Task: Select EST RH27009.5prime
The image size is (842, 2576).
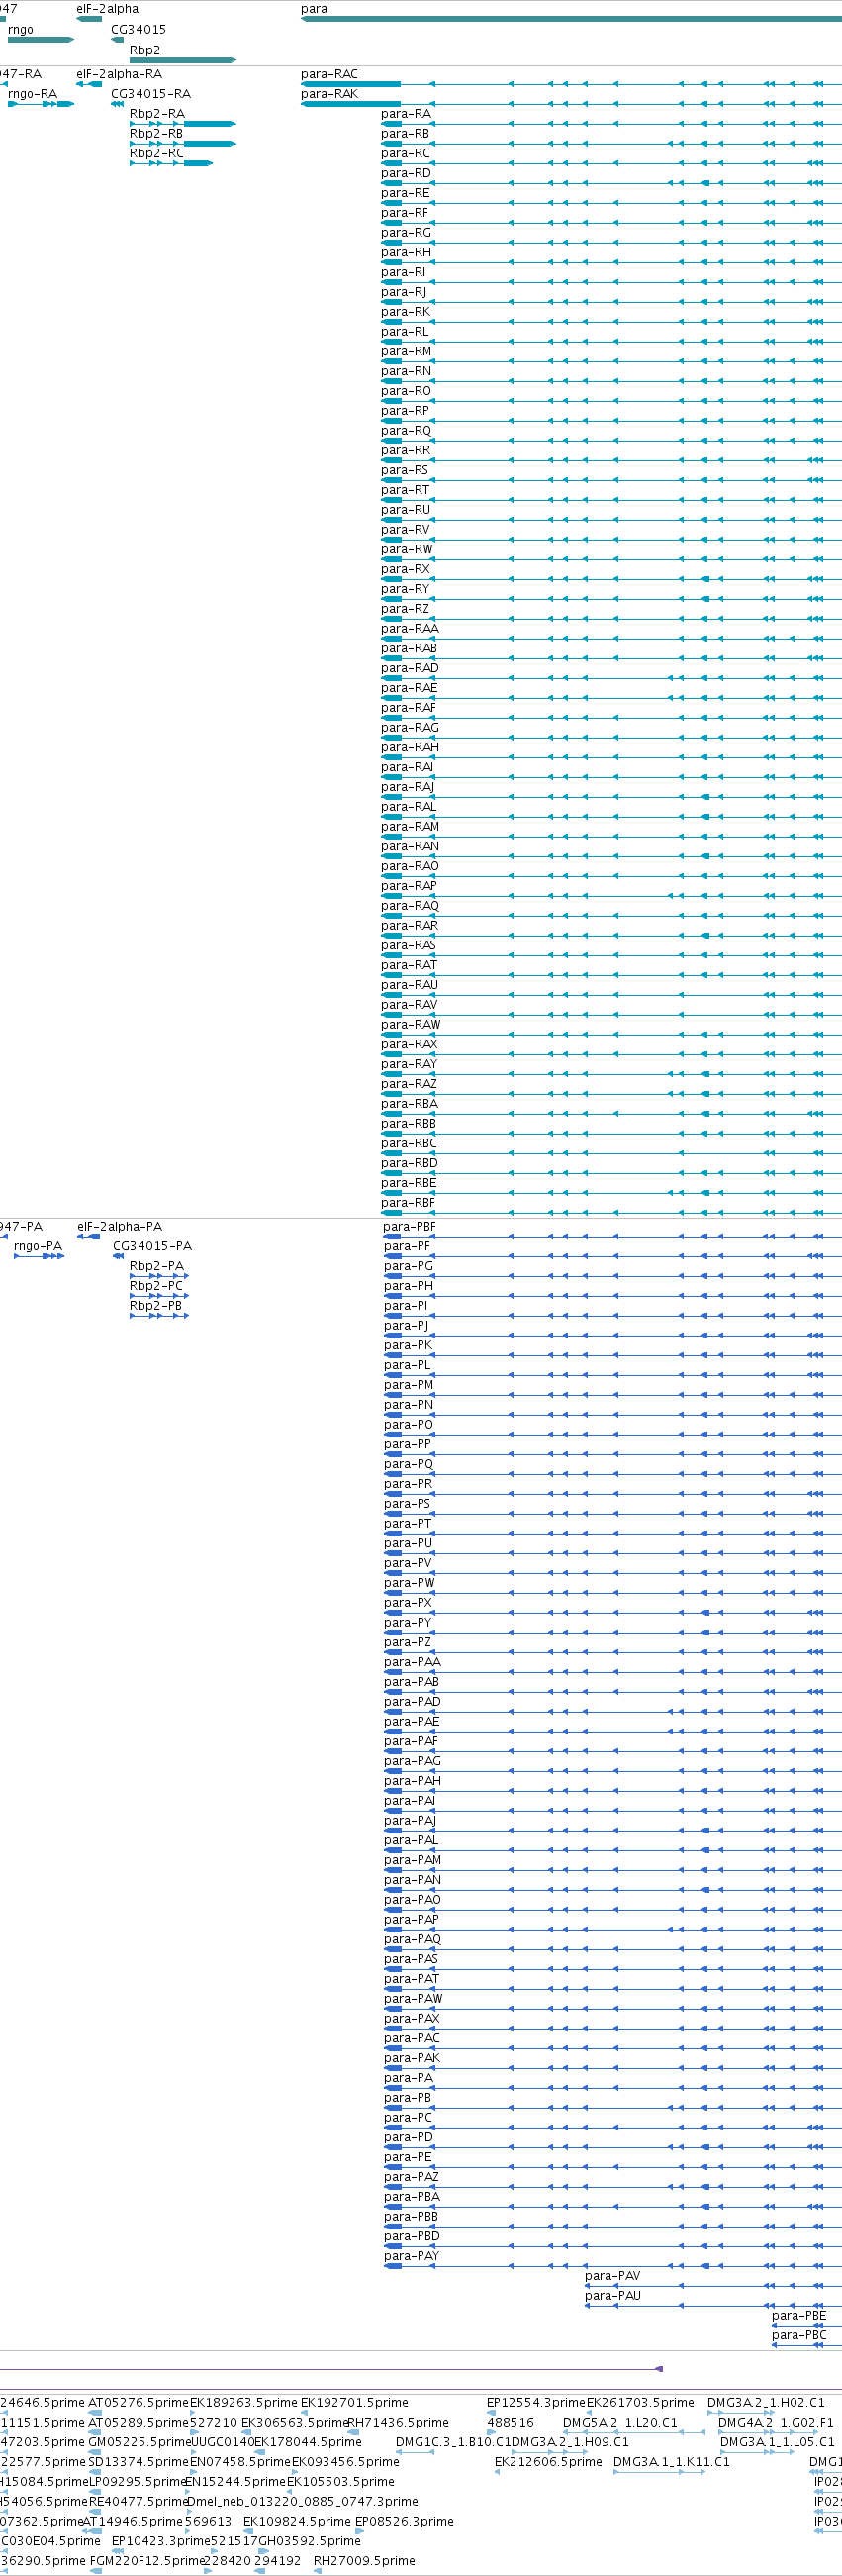Action: click(364, 2561)
